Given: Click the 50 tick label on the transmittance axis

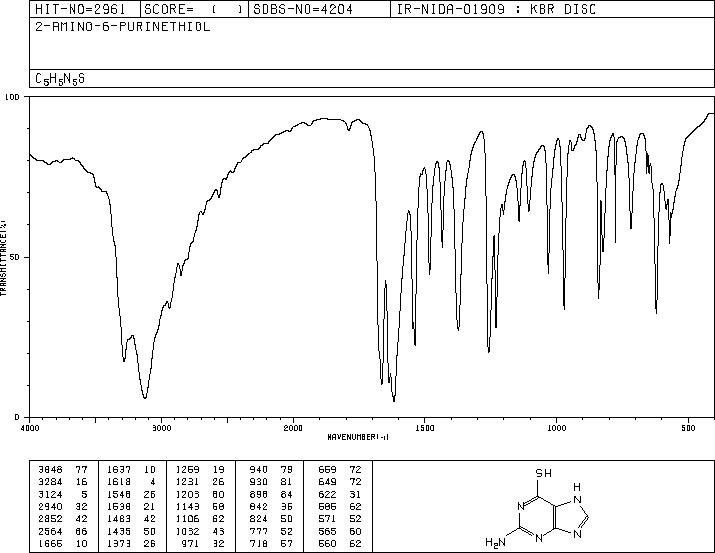Looking at the screenshot, I should tap(15, 257).
